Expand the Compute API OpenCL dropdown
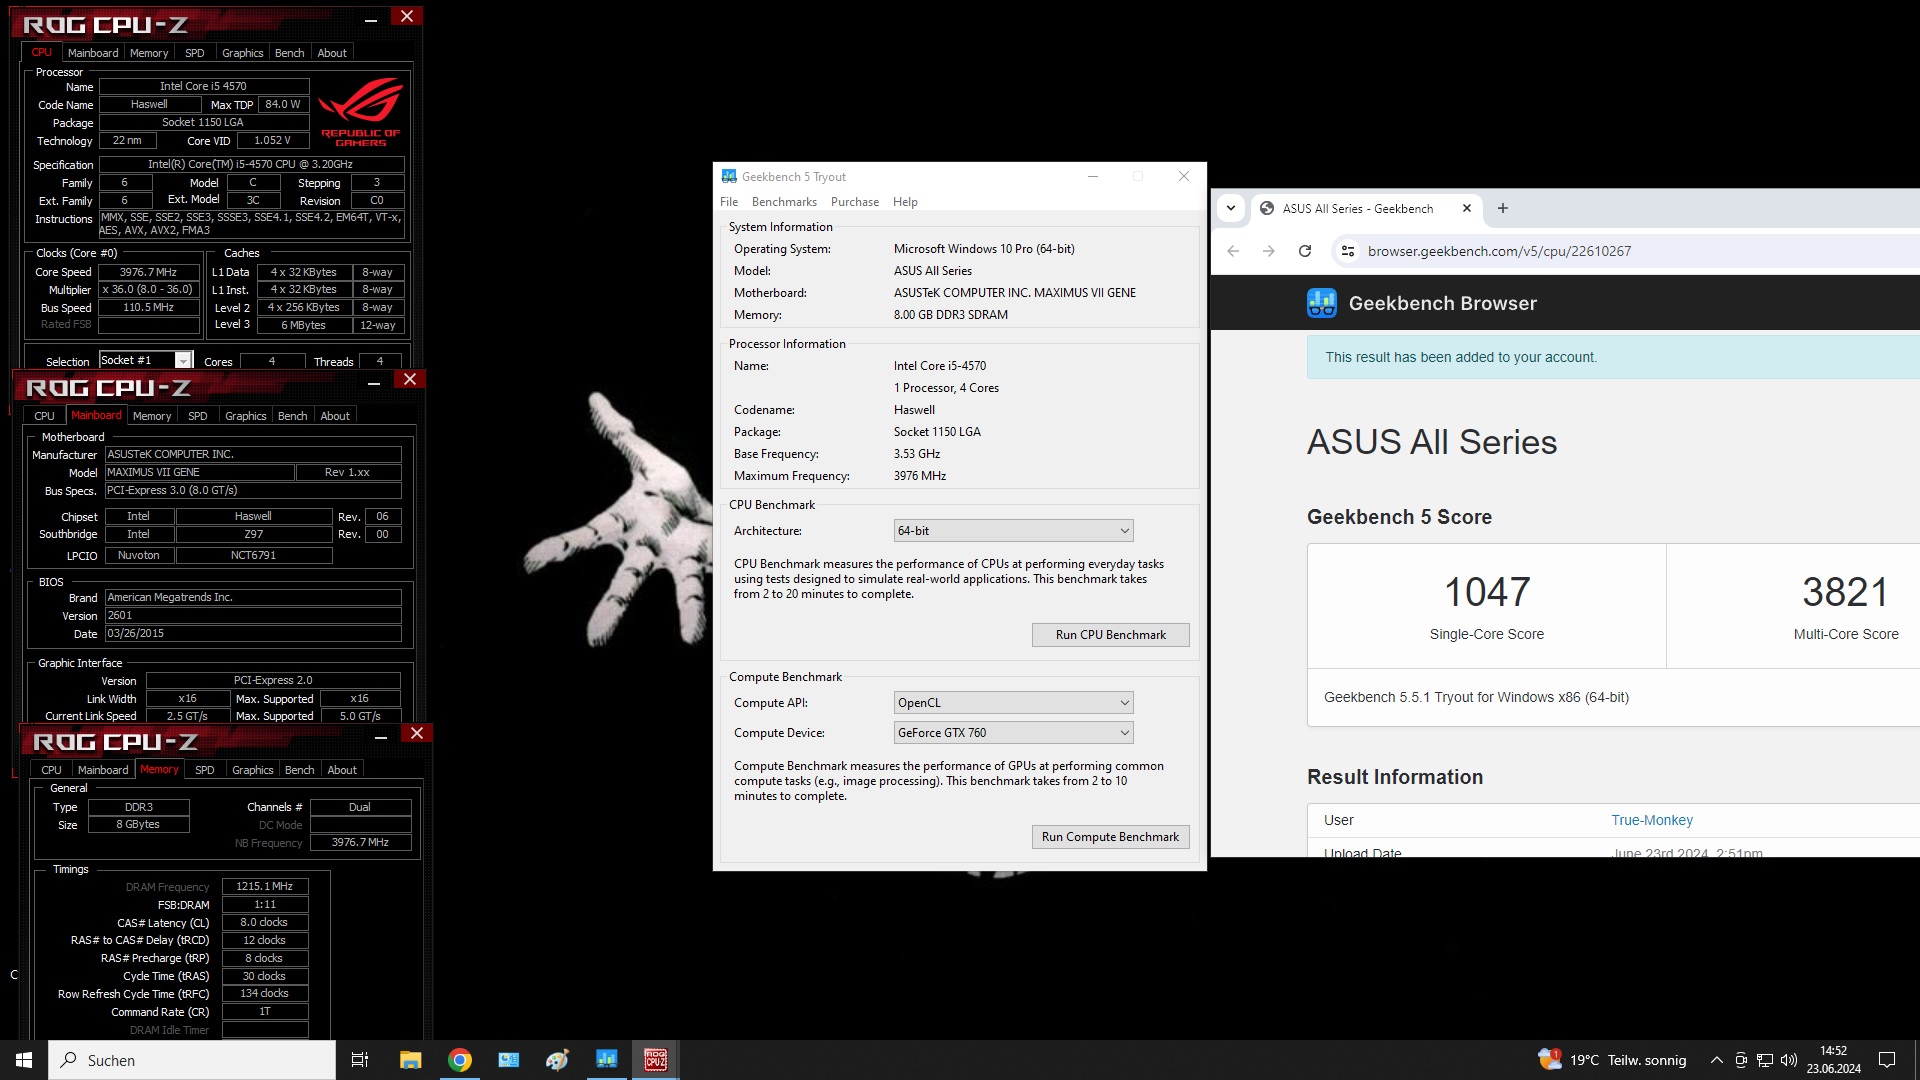 [x=1013, y=703]
